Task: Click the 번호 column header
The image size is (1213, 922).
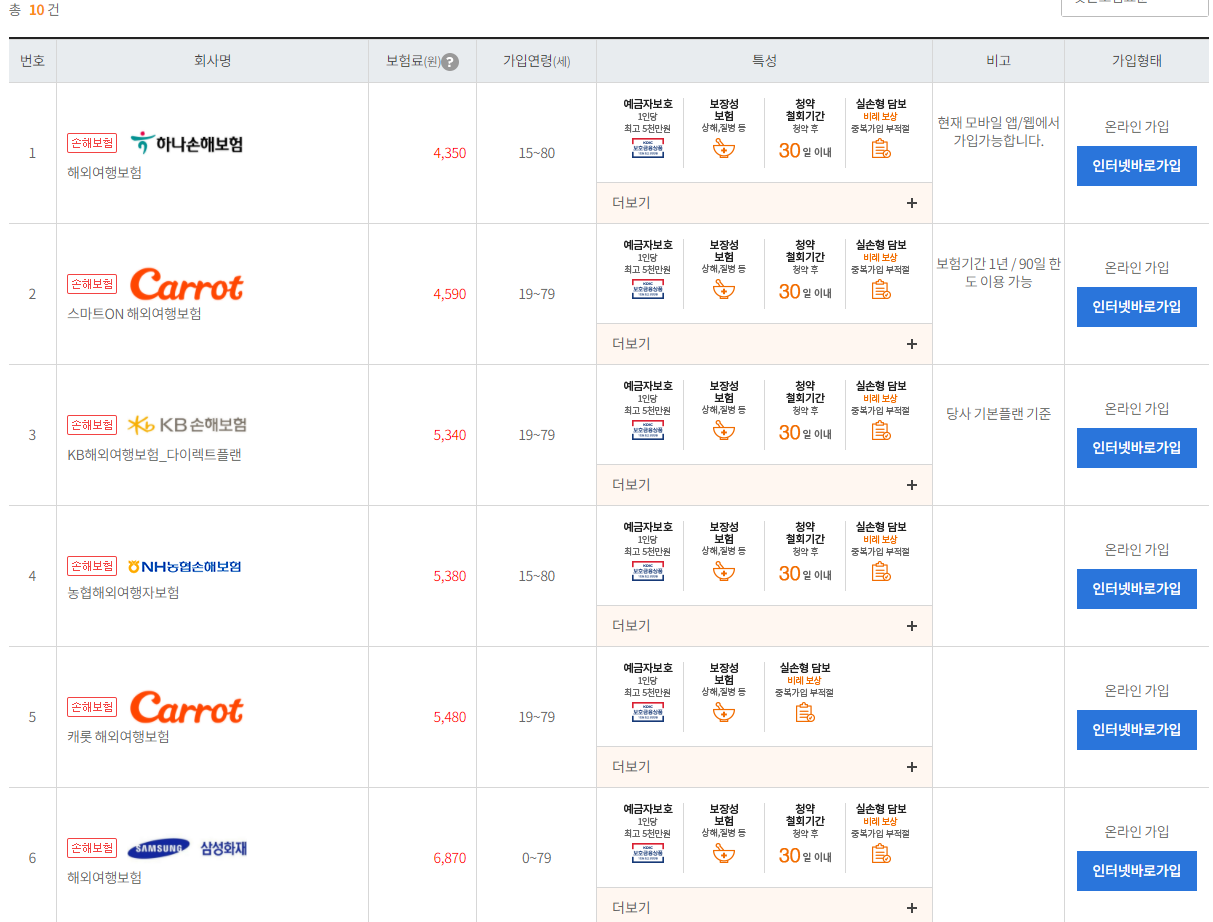Action: pyautogui.click(x=33, y=61)
